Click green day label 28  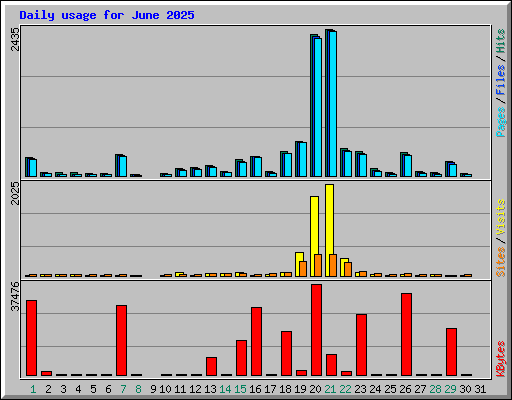tap(435, 389)
